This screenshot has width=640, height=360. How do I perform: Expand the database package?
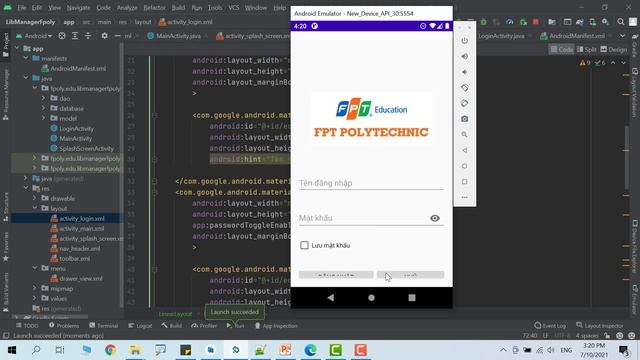(x=43, y=108)
